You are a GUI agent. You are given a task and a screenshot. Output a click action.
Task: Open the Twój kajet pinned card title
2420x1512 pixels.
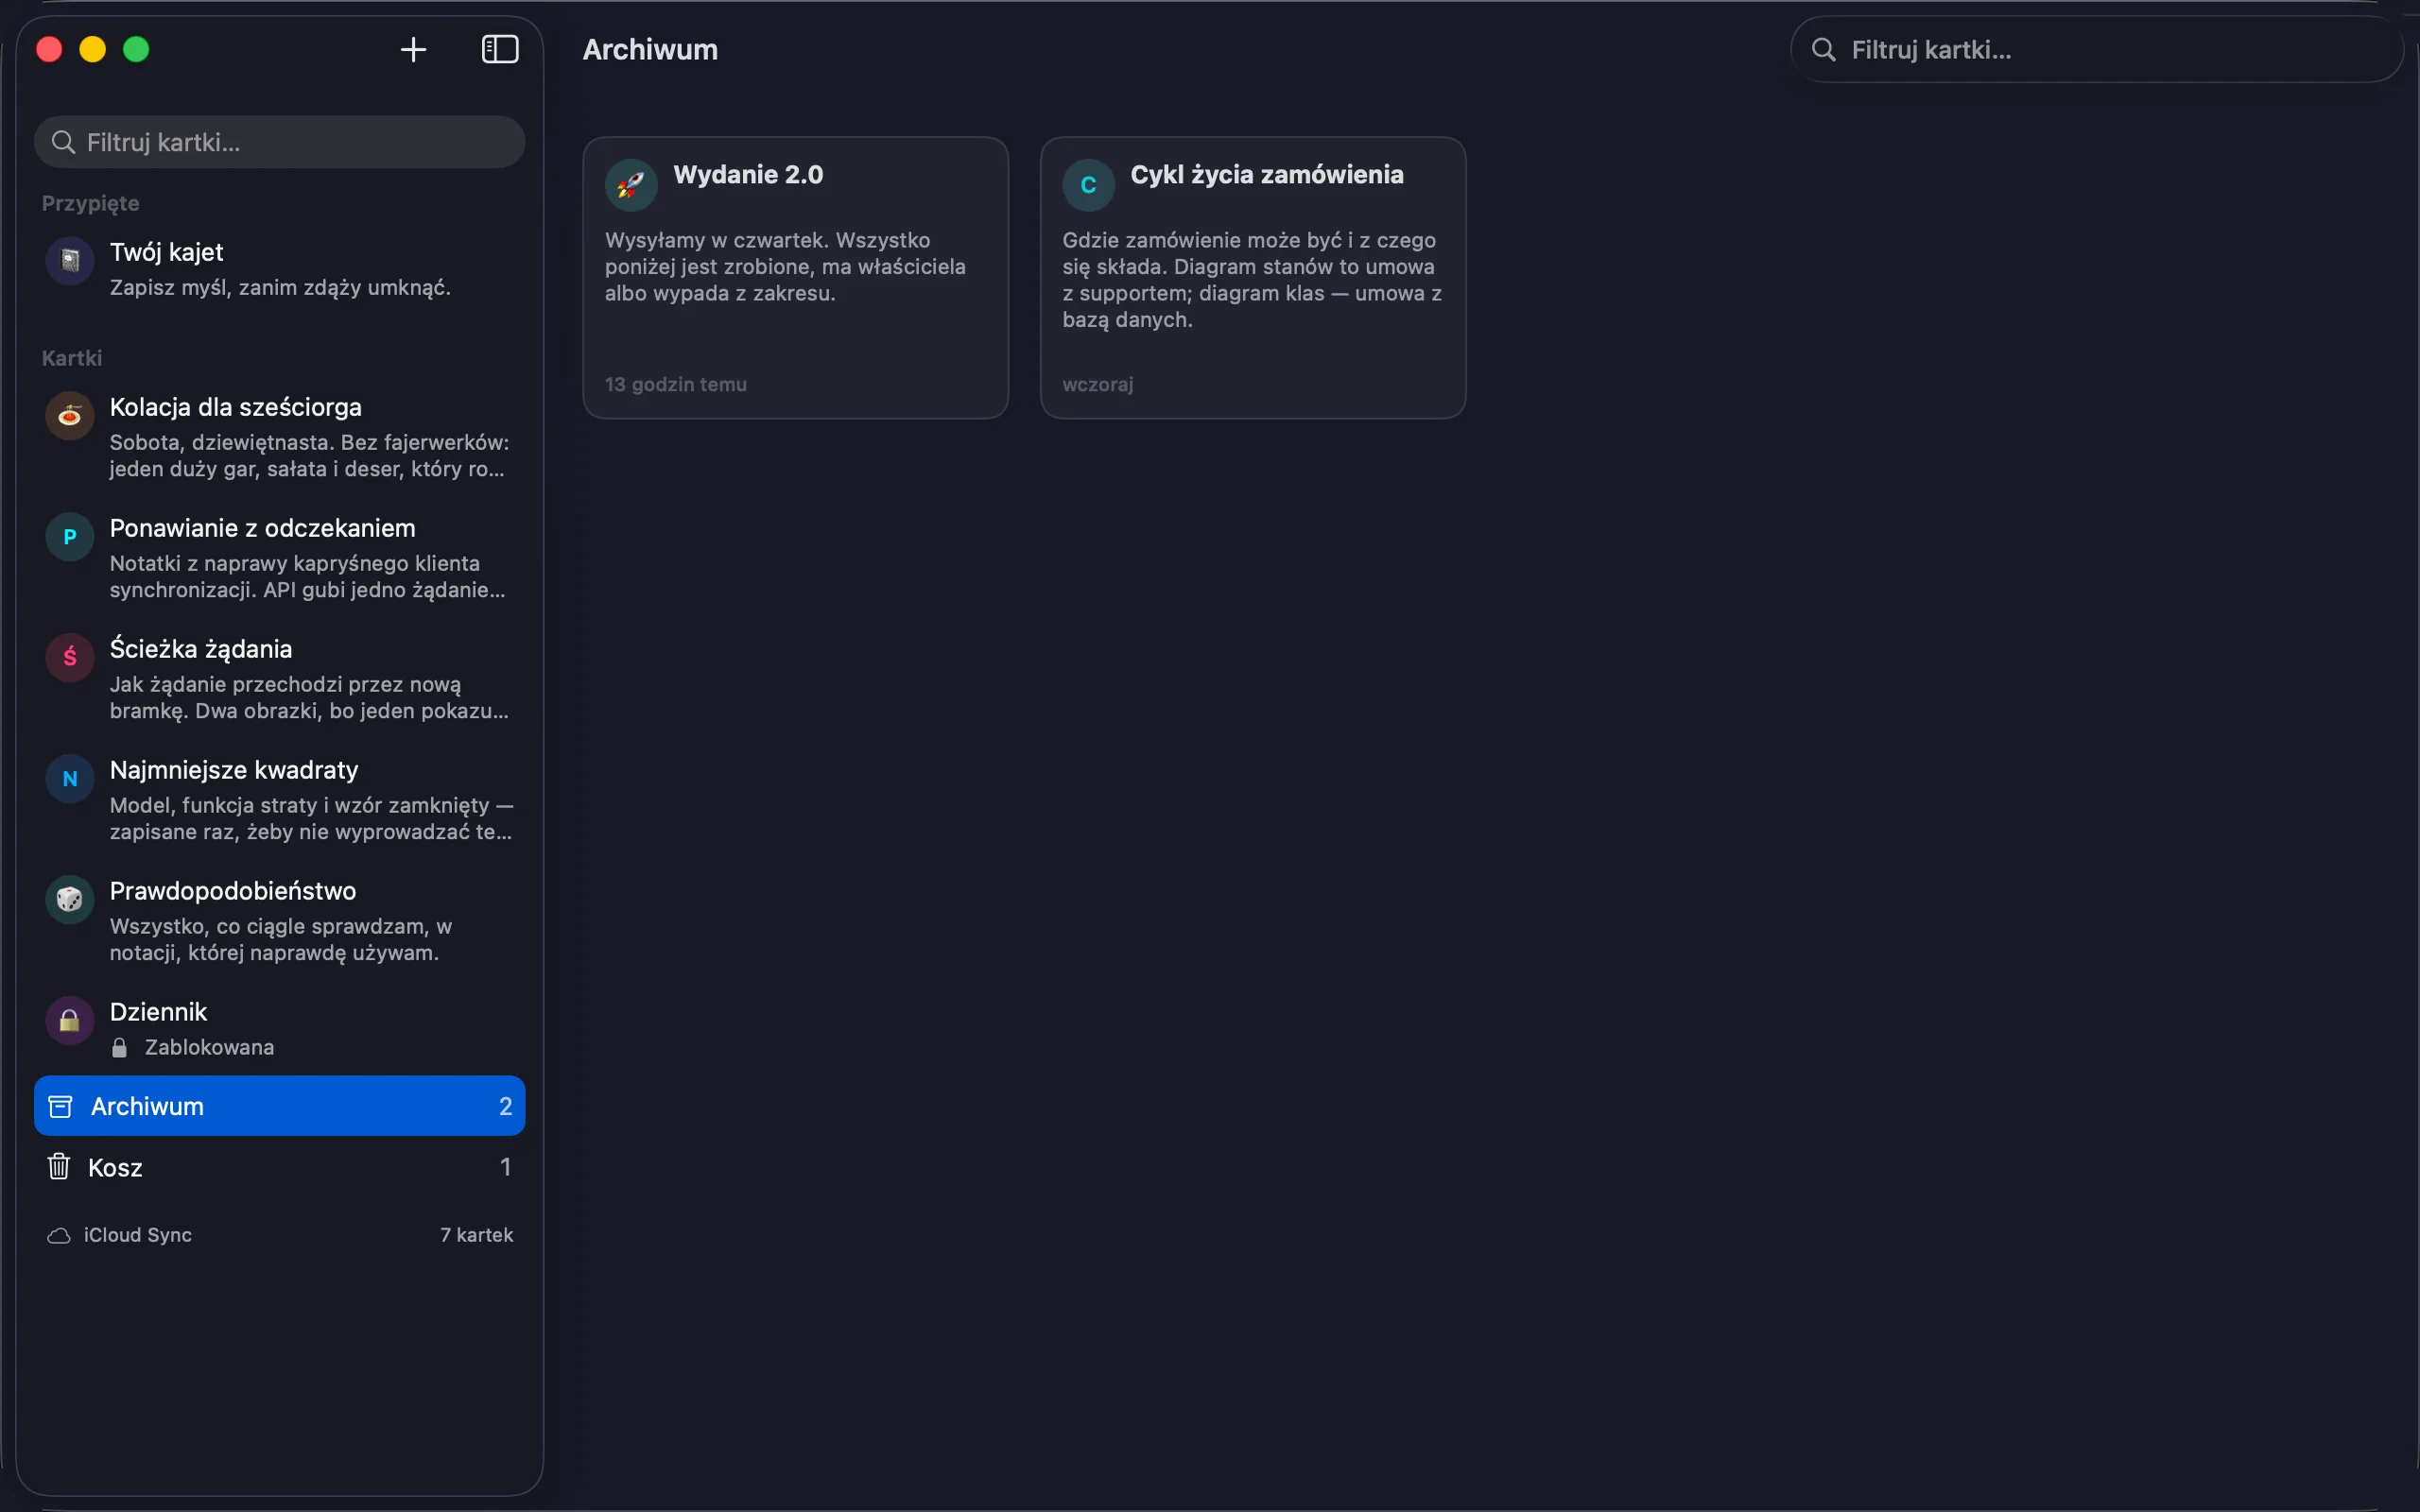[167, 252]
